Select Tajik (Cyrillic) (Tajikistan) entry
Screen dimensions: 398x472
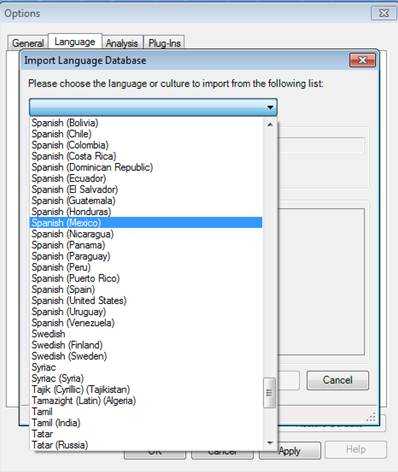coord(146,389)
